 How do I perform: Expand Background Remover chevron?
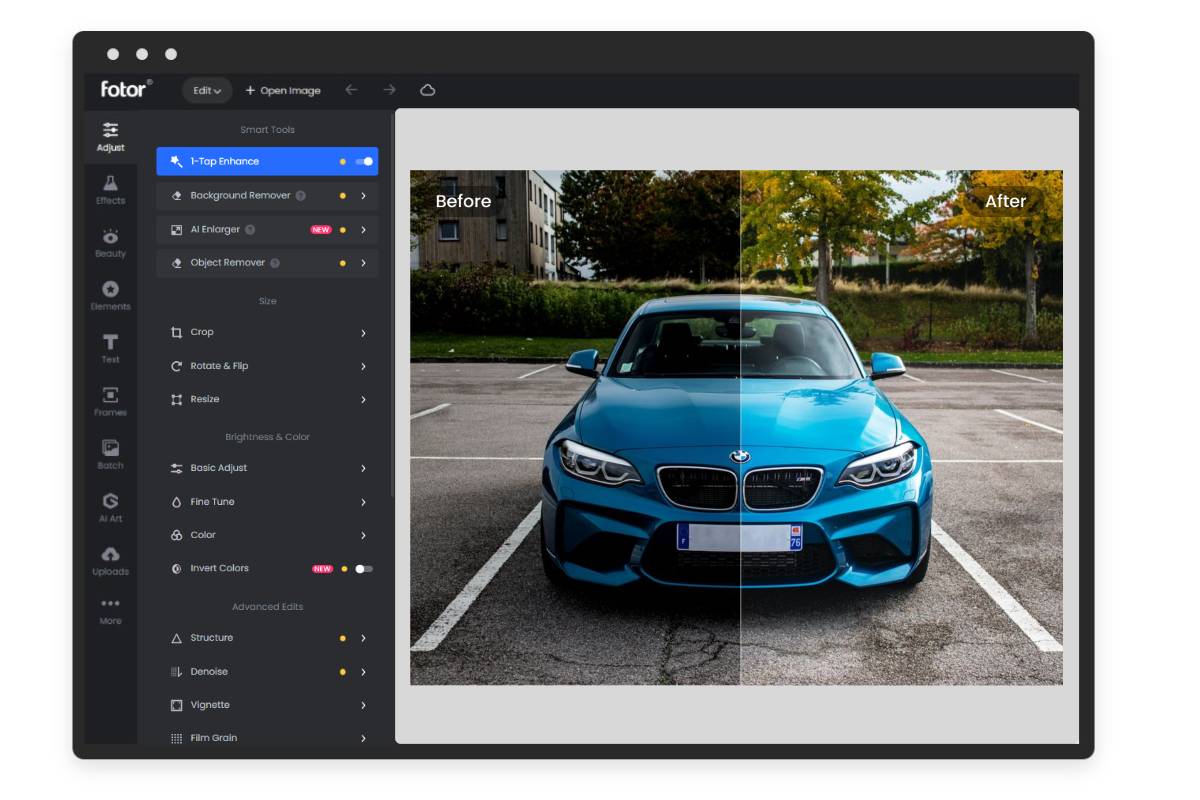tap(363, 196)
